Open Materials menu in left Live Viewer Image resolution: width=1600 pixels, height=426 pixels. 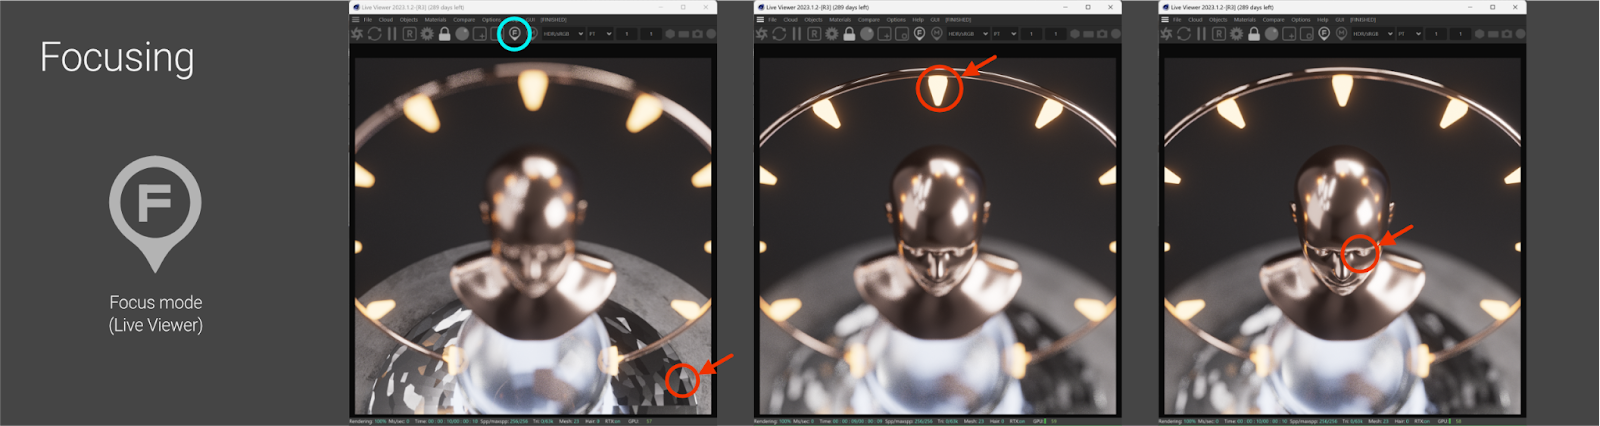coord(435,20)
